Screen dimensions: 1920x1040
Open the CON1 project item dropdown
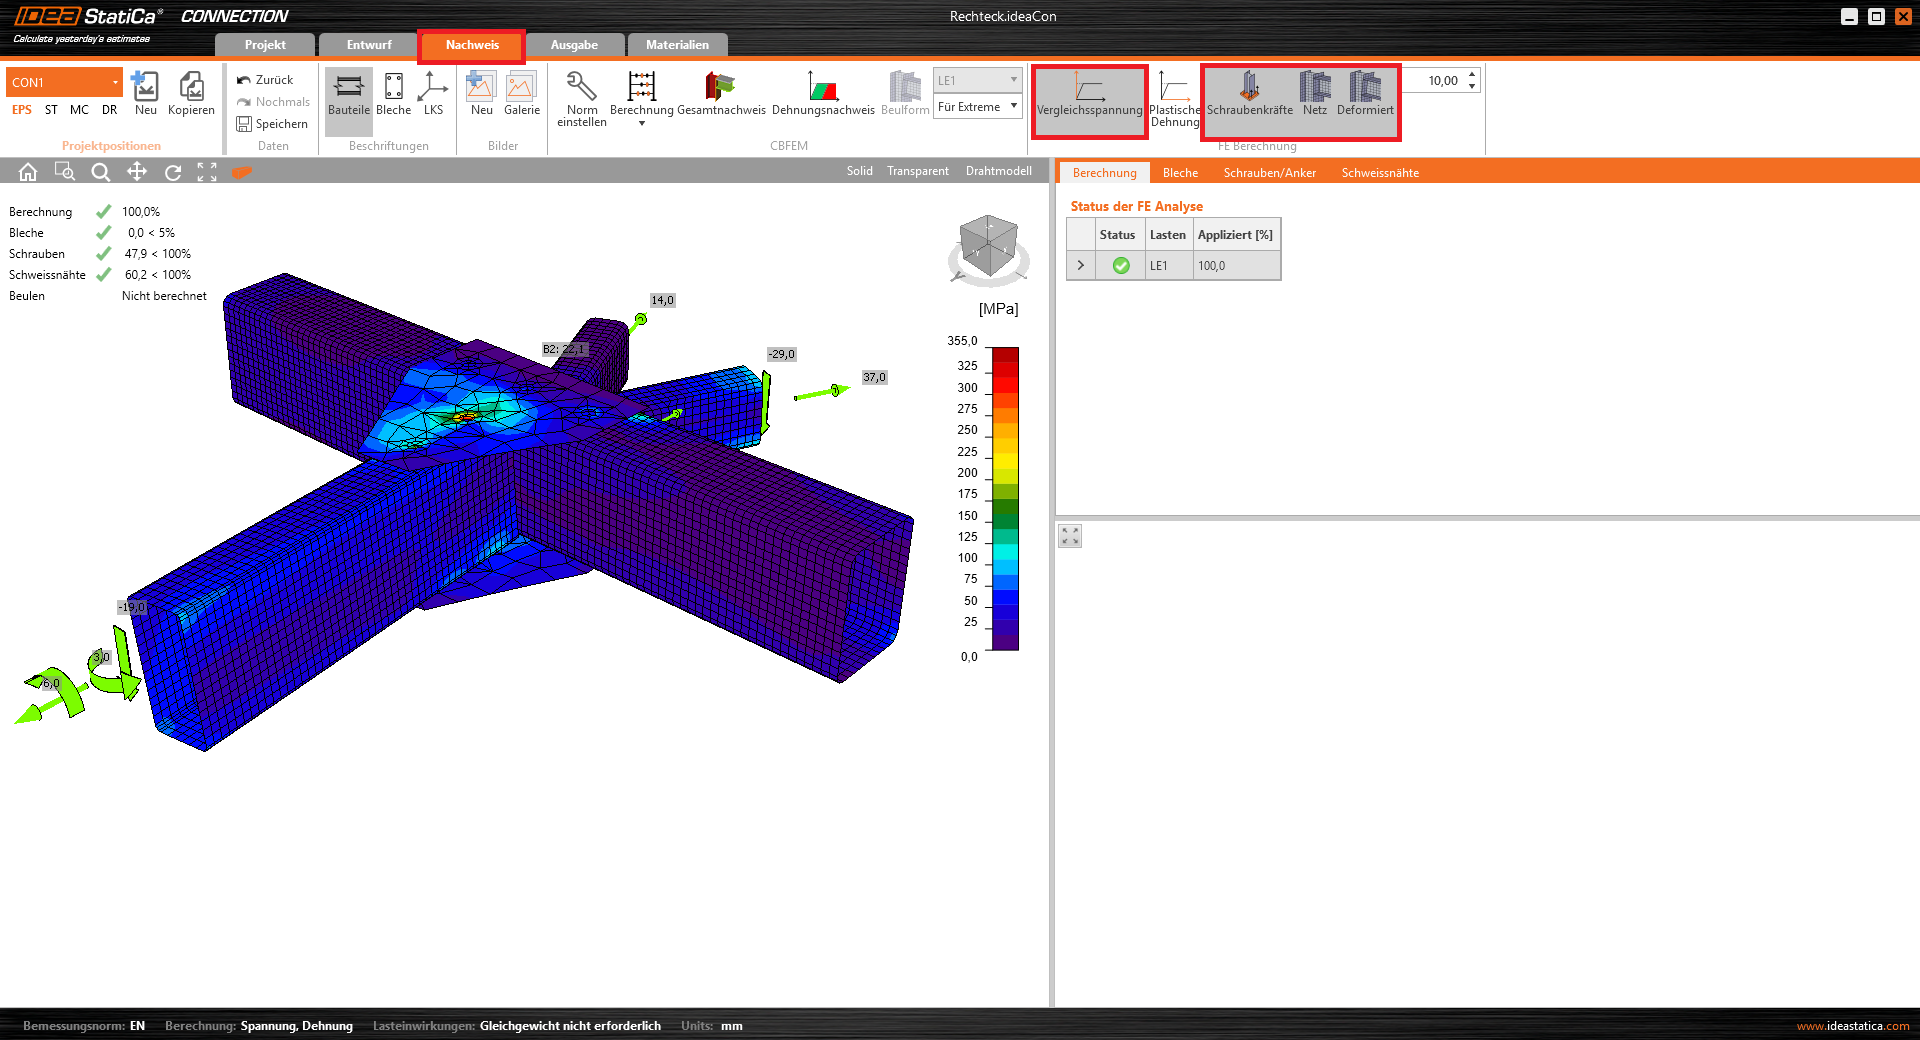115,82
